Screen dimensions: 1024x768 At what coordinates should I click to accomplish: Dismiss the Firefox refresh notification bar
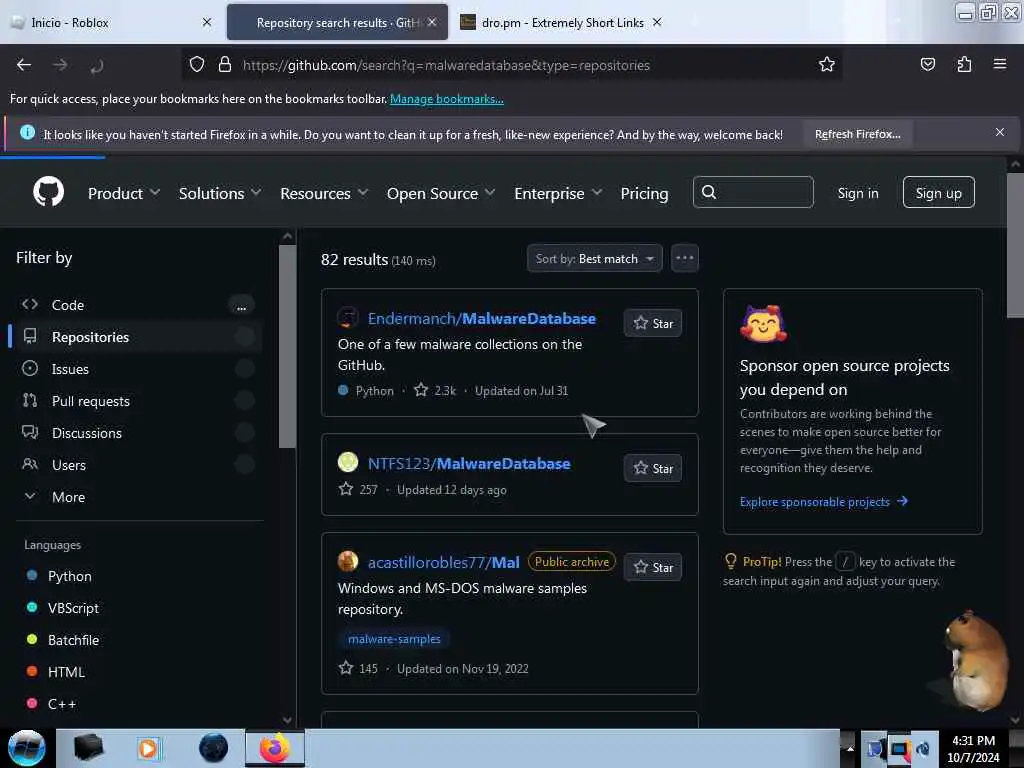[1000, 132]
